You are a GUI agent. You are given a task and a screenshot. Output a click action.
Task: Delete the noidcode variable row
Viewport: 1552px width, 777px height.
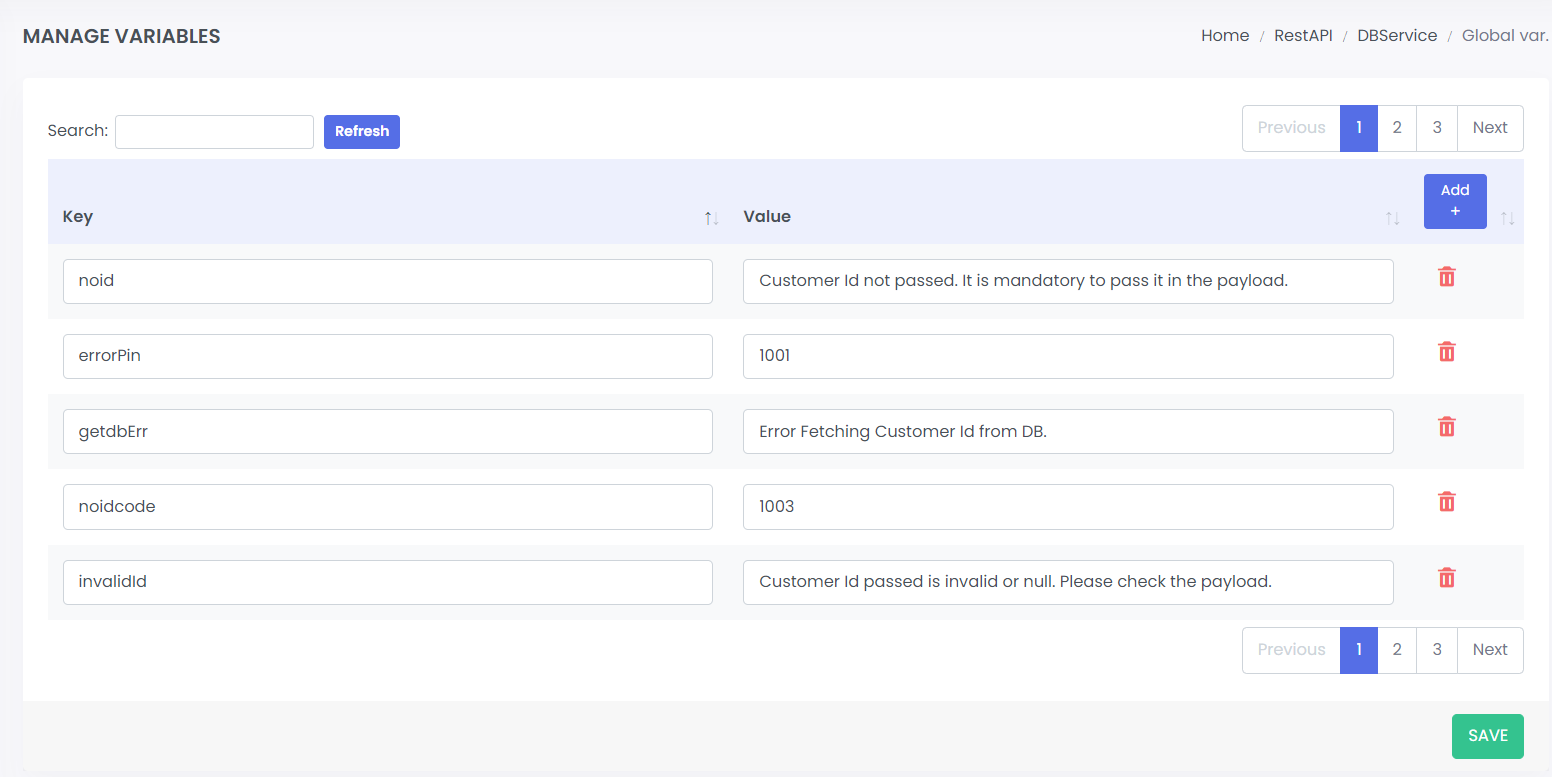coord(1446,502)
